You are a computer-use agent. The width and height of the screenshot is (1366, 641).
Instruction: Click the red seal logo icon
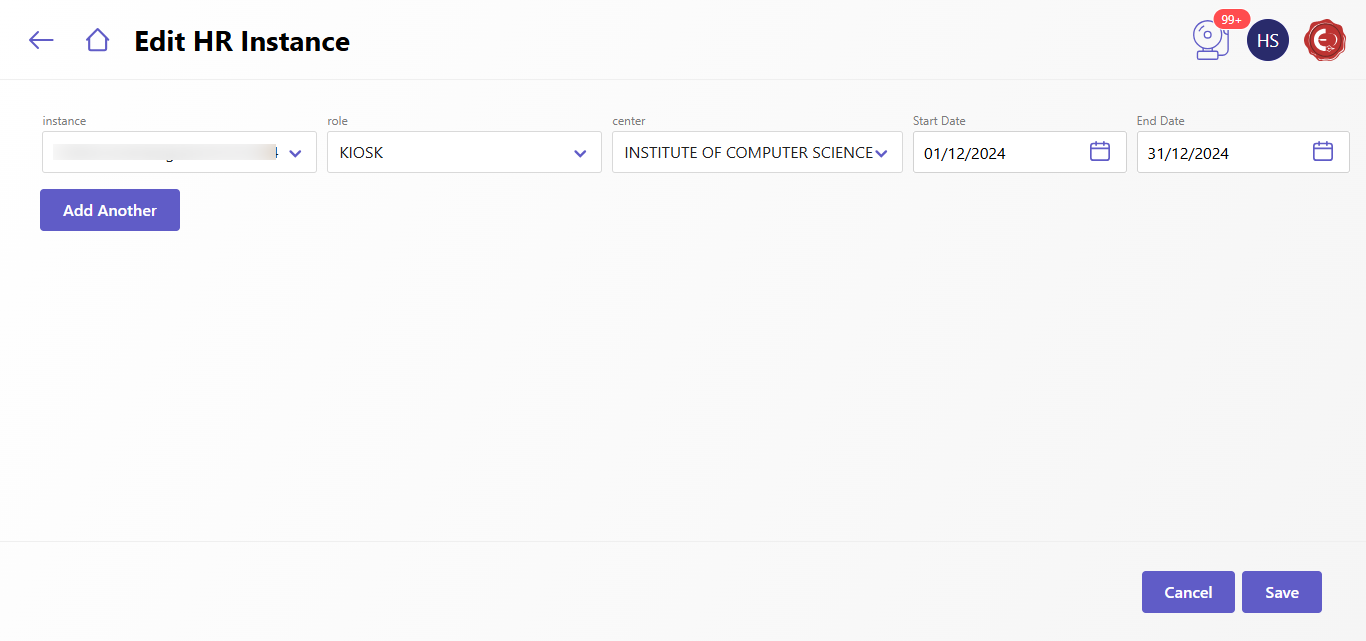click(x=1325, y=40)
